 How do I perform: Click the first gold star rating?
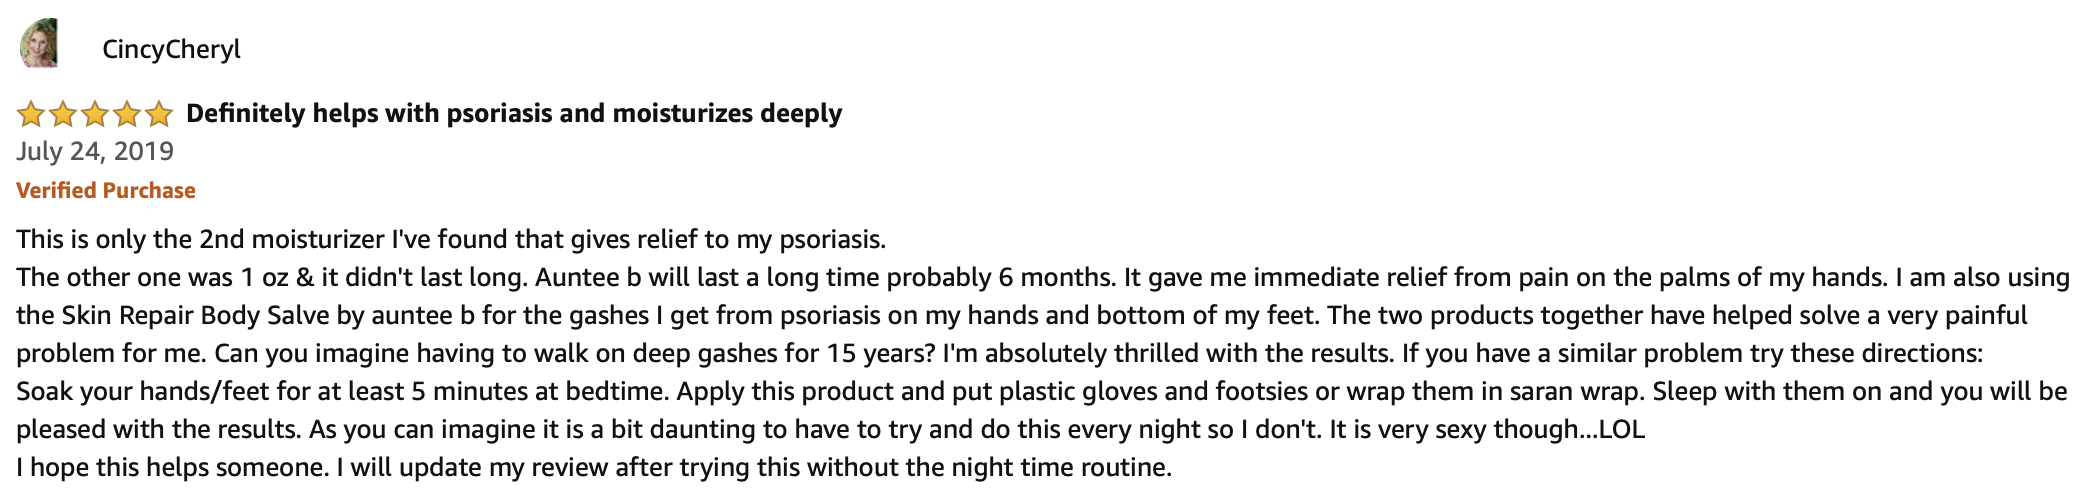31,115
